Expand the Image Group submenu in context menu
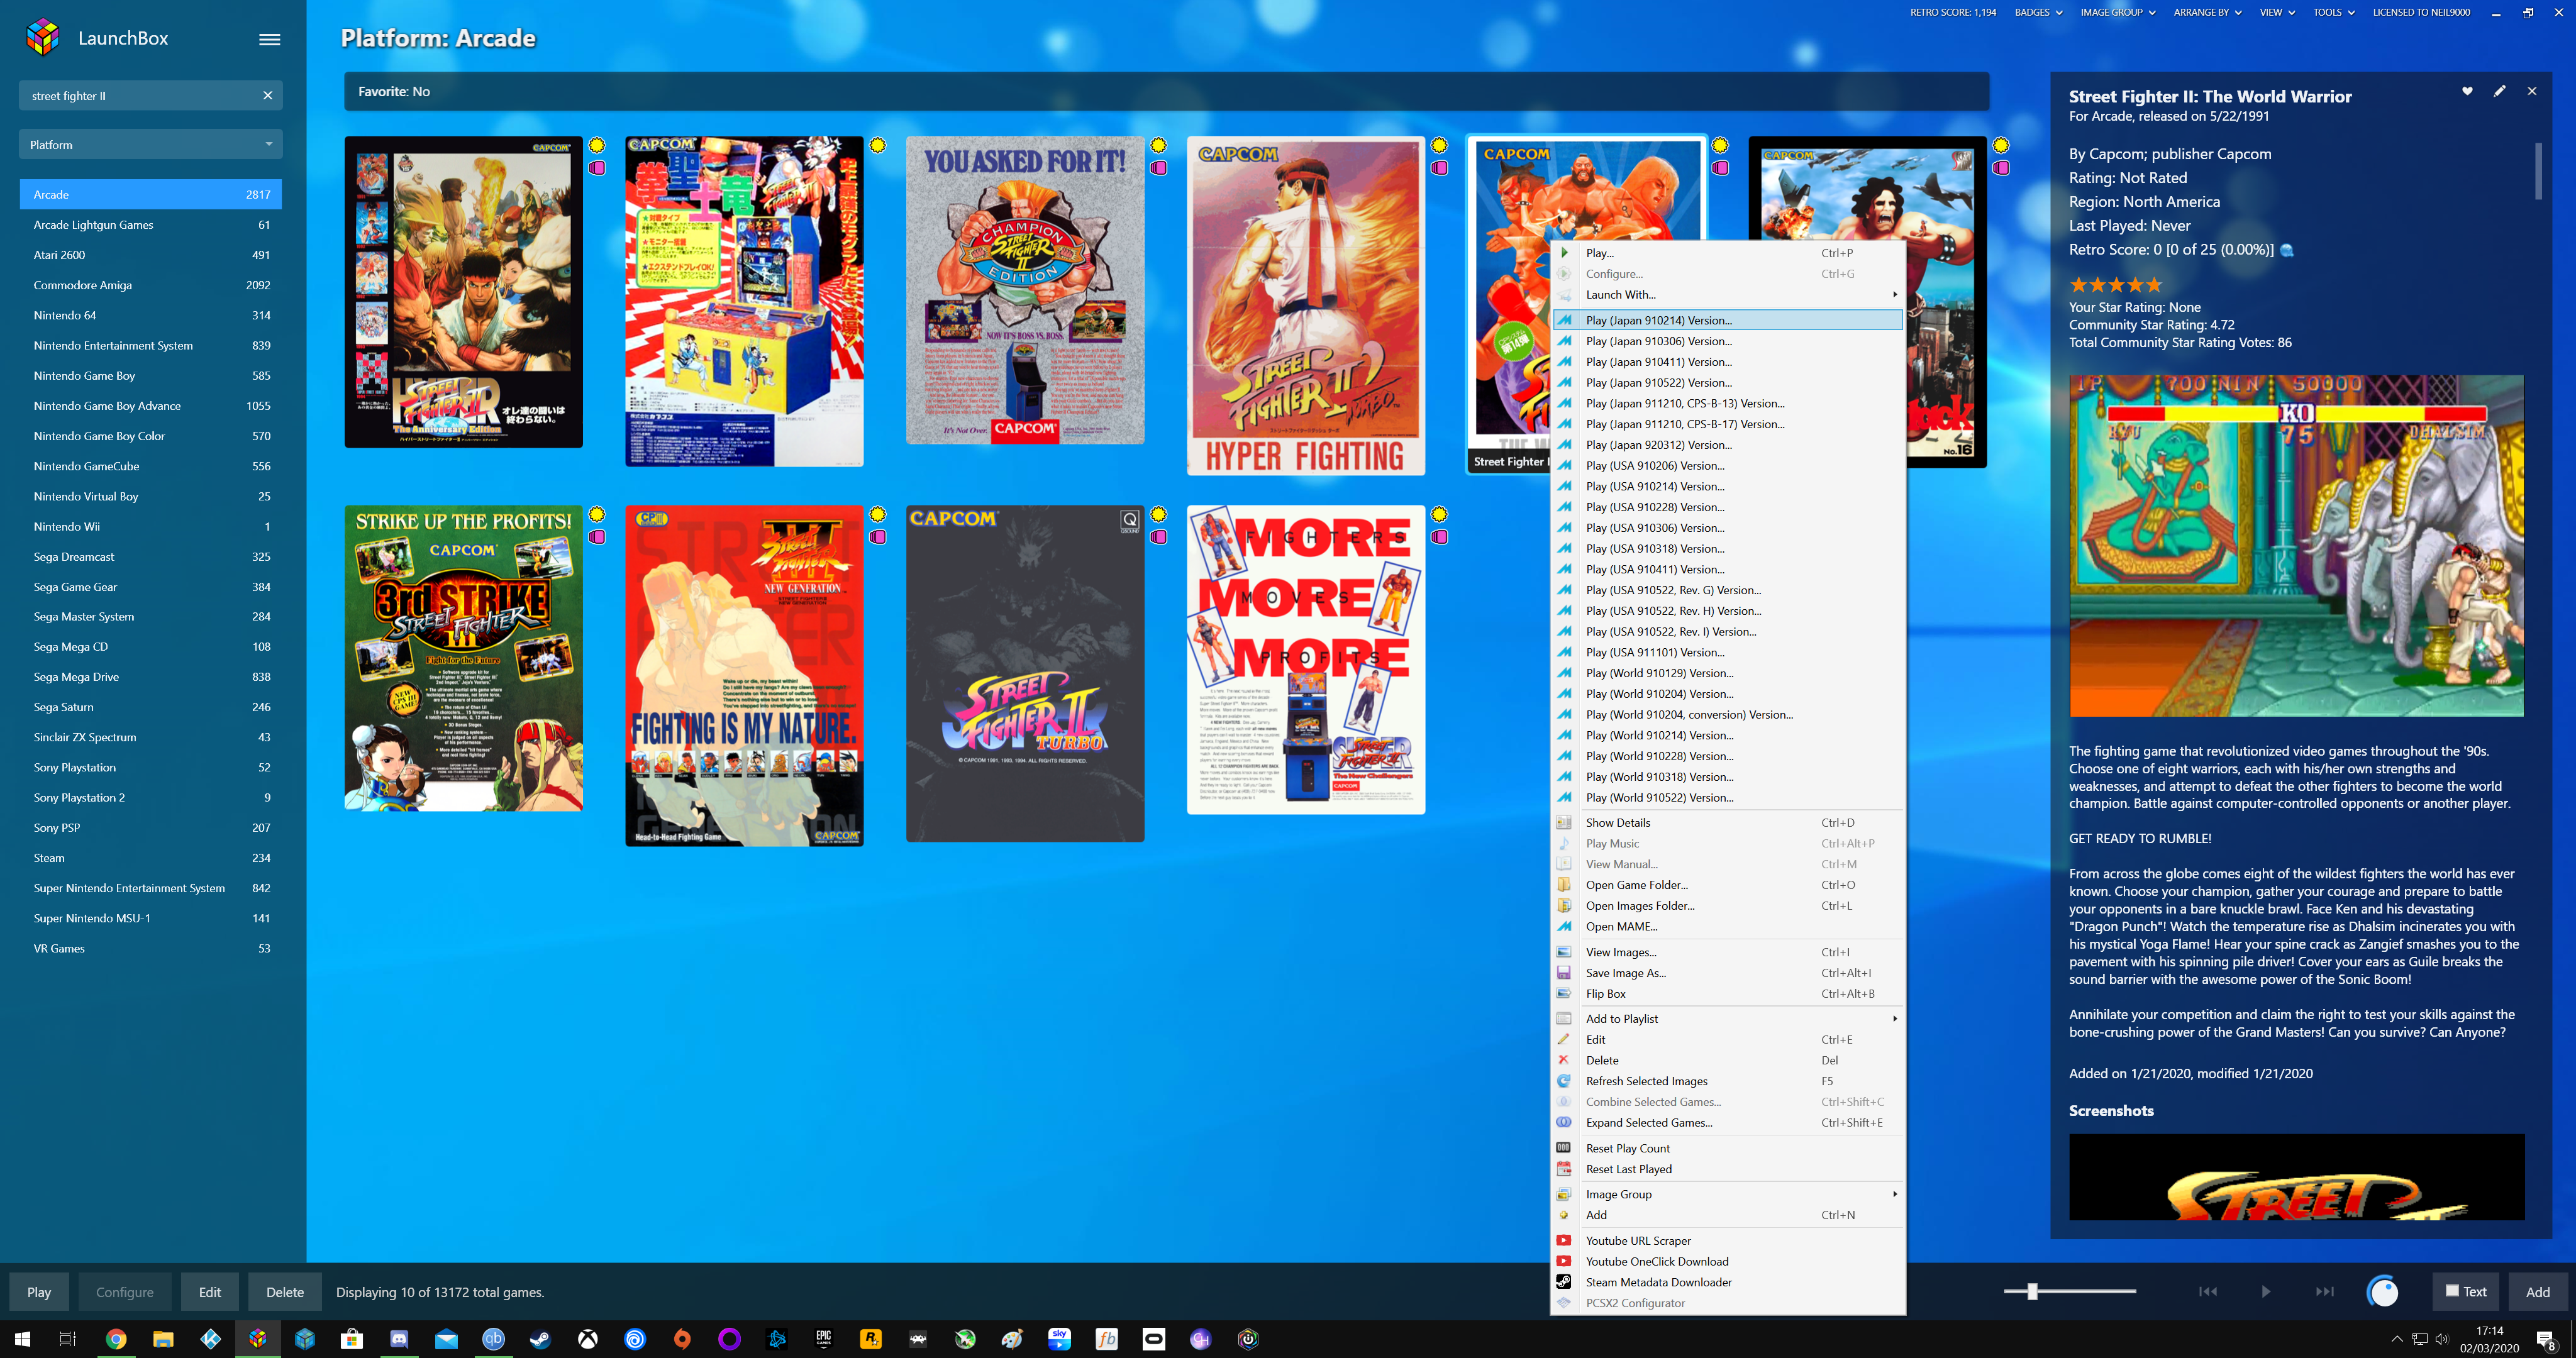This screenshot has height=1358, width=2576. click(x=1727, y=1194)
